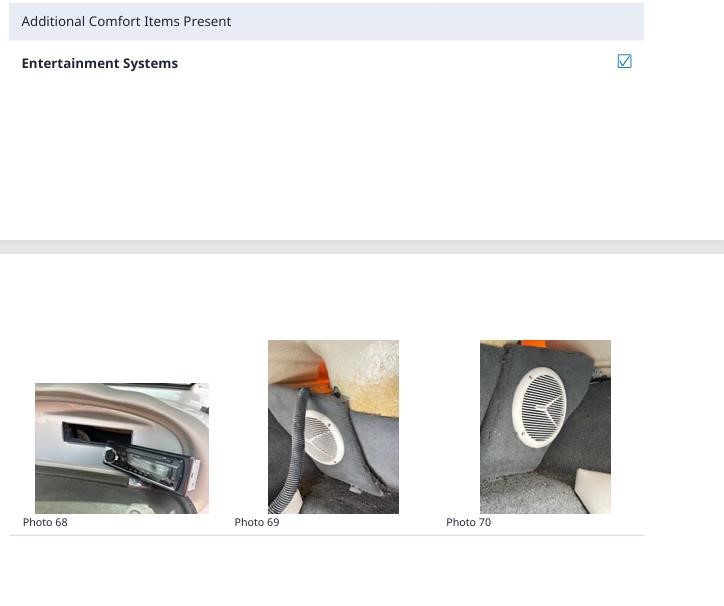Screen dimensions: 724x606
Task: Click the empty dash slot in Photo 68
Action: tap(83, 434)
